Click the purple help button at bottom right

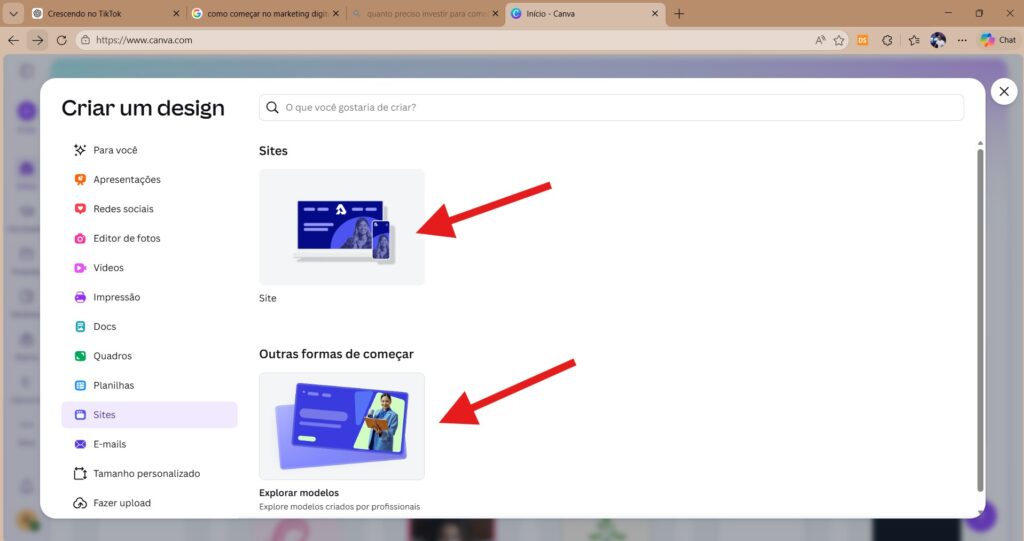tap(981, 516)
